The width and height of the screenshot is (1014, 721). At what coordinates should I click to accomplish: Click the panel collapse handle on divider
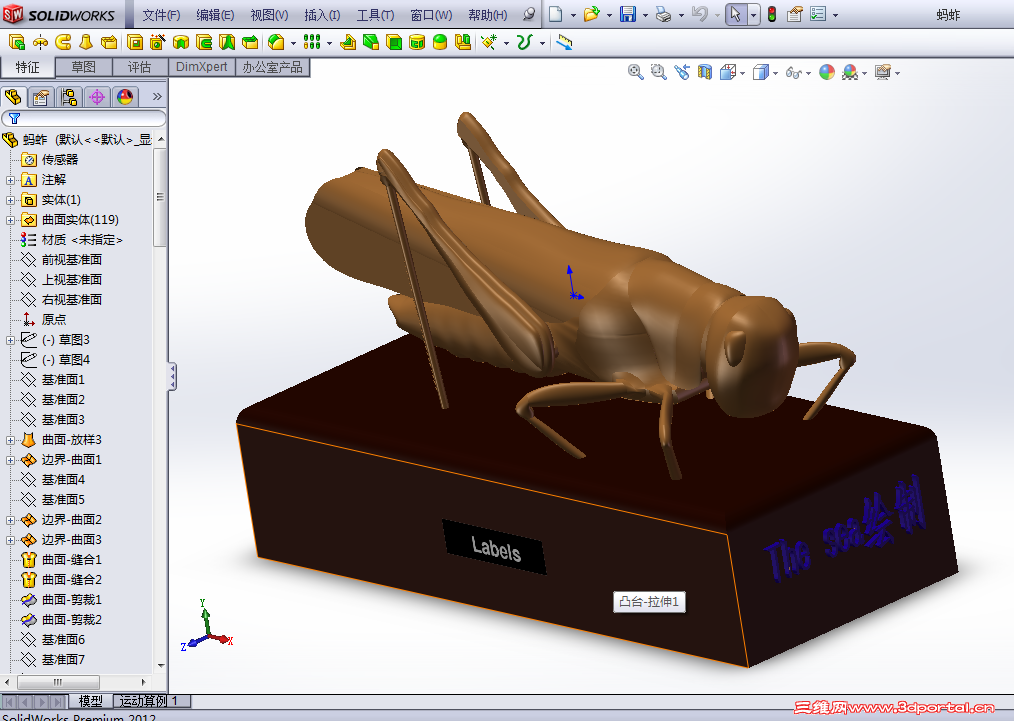point(172,376)
